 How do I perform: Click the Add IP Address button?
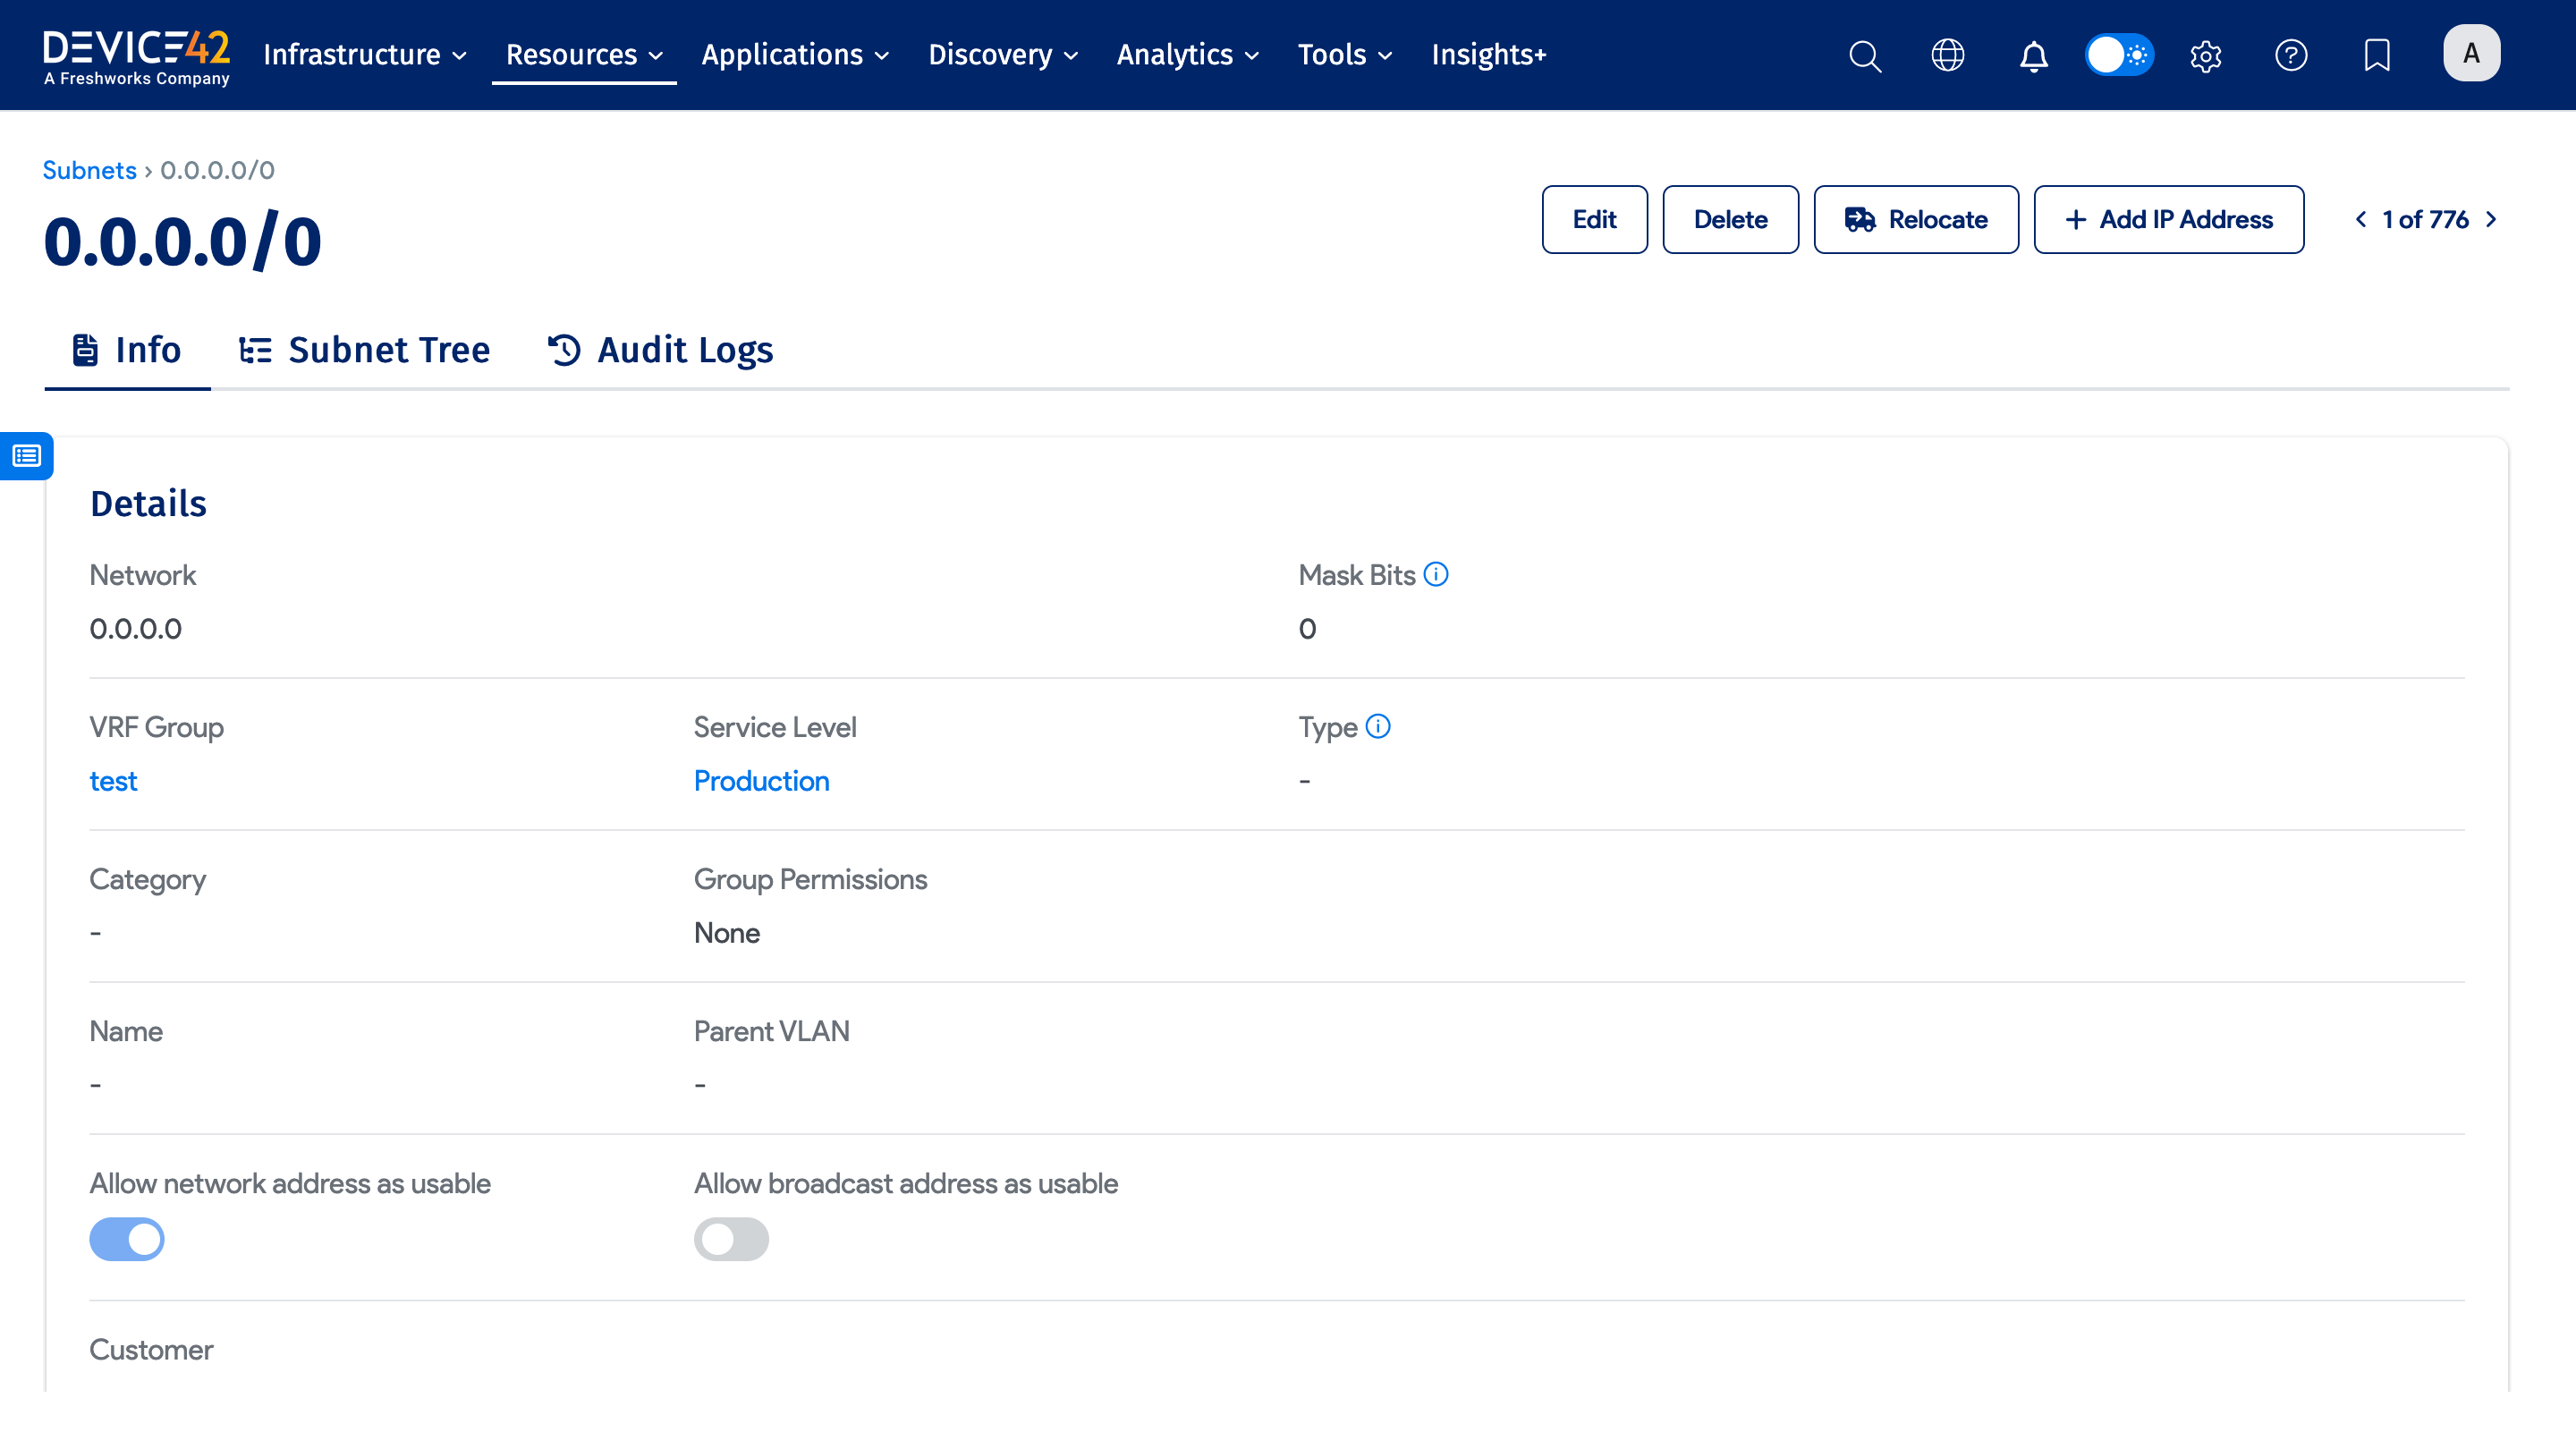[x=2169, y=219]
